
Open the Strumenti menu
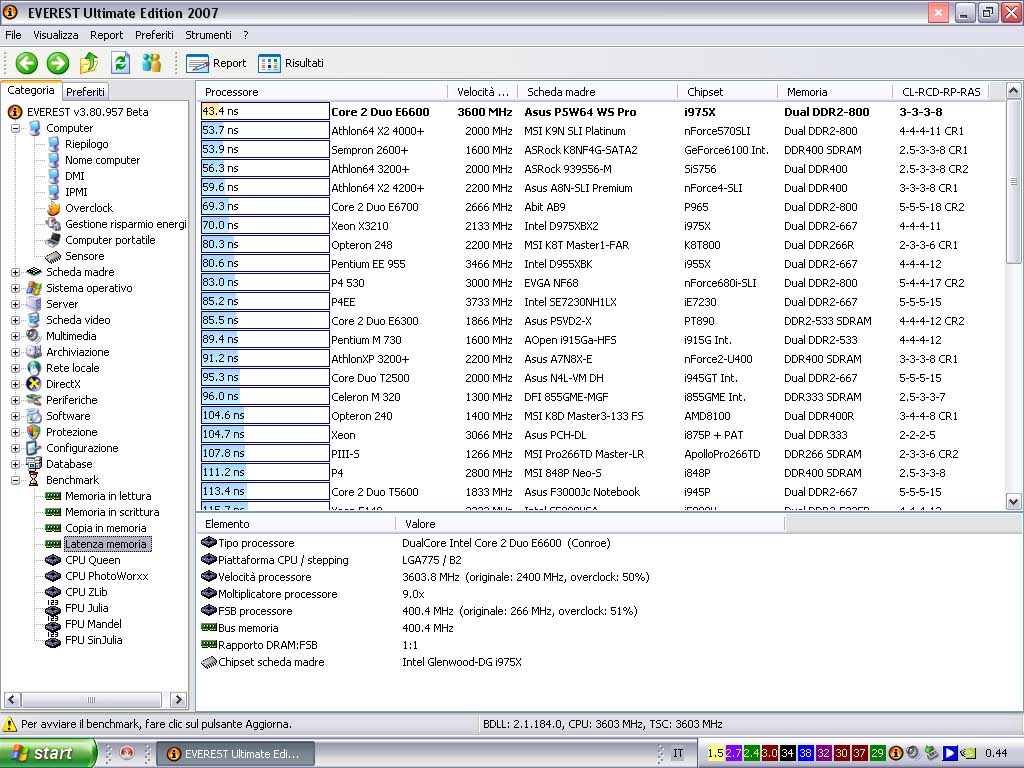coord(208,35)
